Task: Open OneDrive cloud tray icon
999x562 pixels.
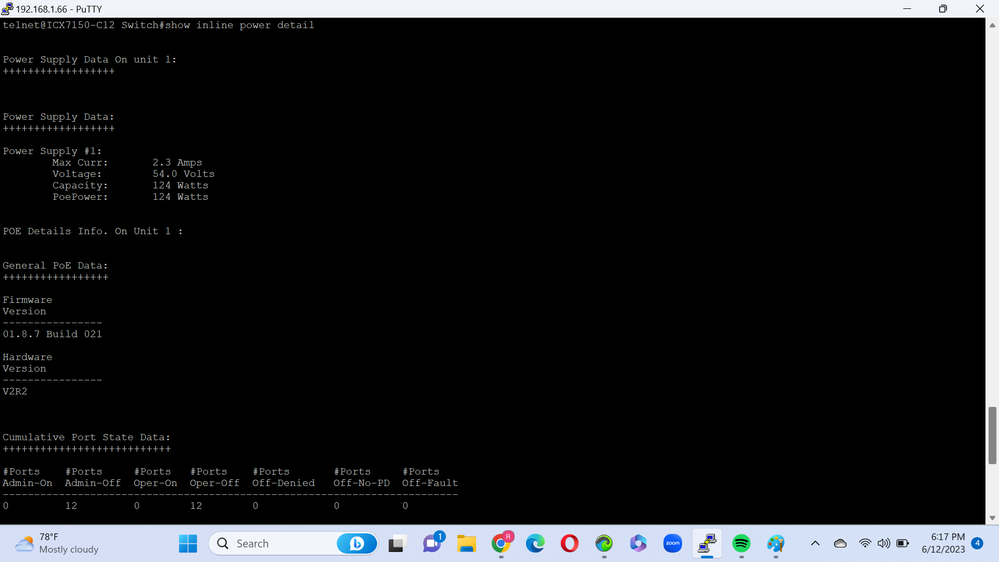Action: (840, 543)
